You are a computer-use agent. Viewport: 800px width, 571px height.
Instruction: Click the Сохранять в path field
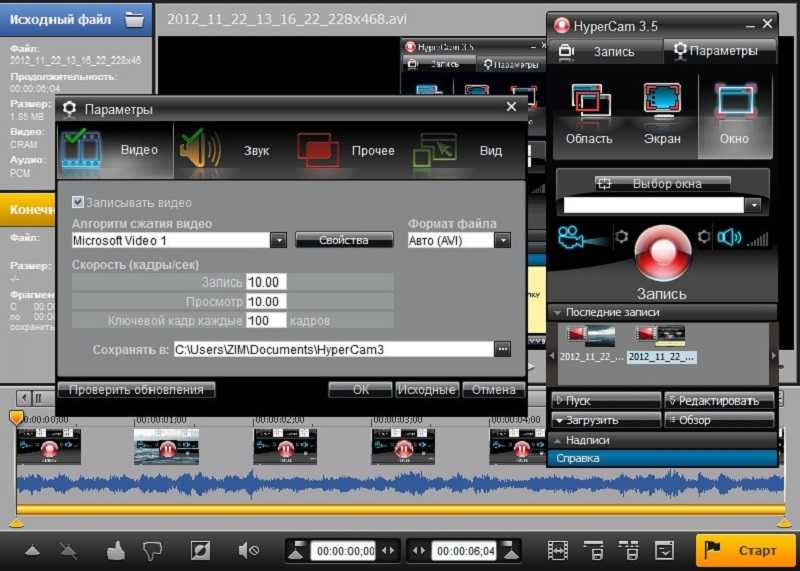point(334,350)
